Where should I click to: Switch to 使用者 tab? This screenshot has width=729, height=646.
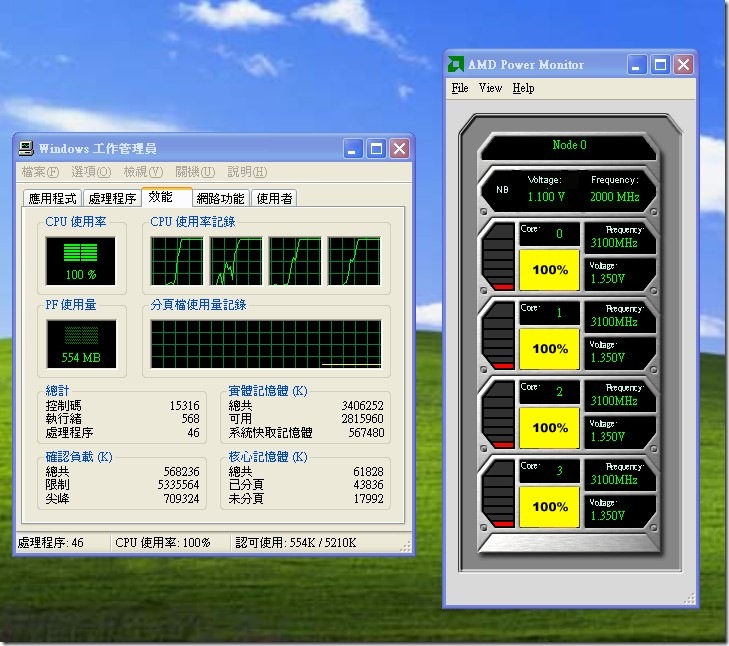[274, 199]
